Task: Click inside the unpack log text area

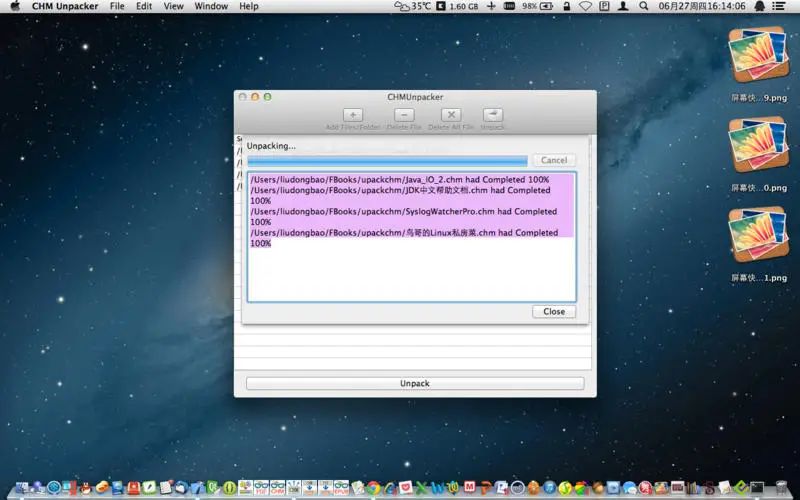Action: [412, 237]
